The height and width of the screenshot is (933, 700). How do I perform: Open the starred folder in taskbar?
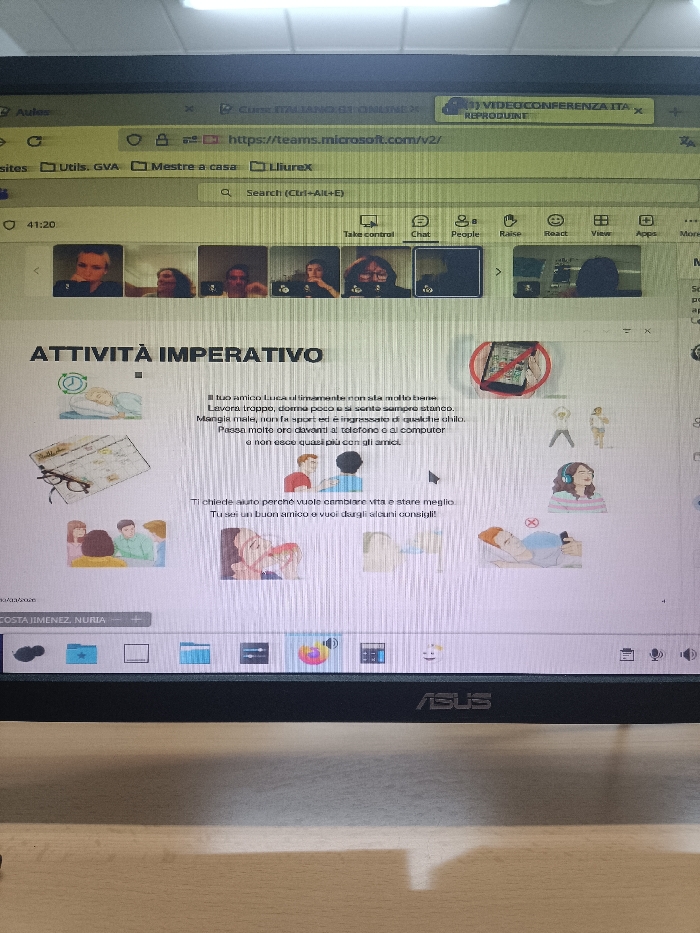tap(81, 653)
